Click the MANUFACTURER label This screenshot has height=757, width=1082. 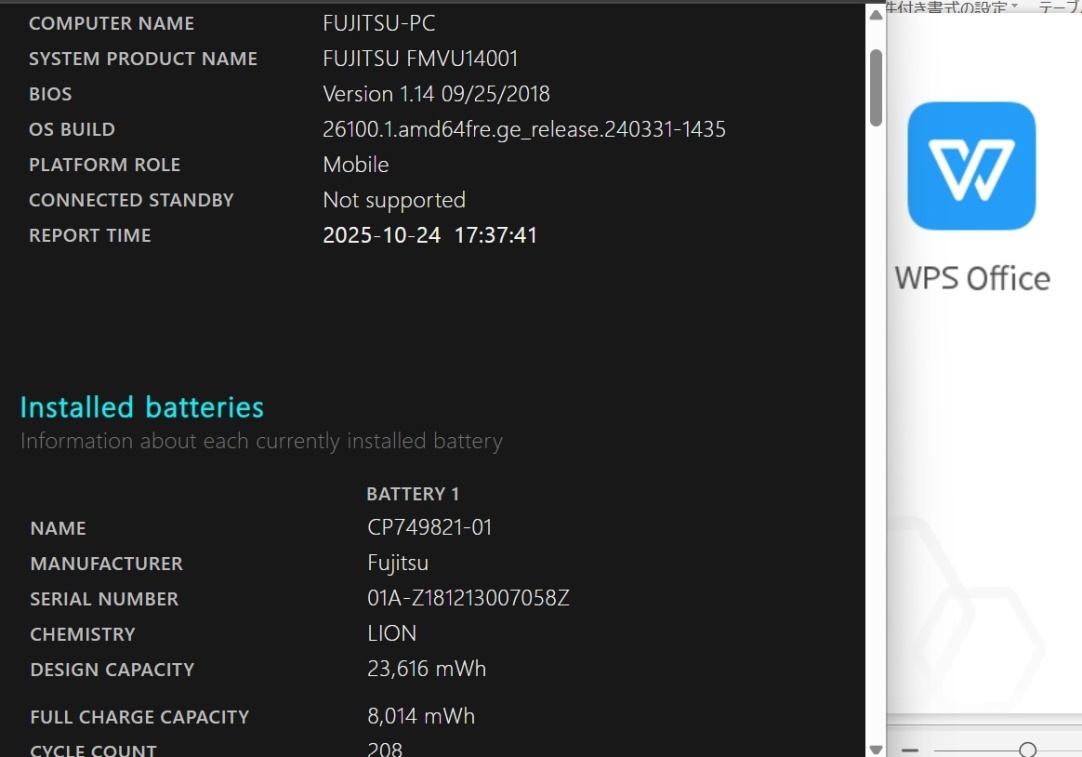click(107, 564)
